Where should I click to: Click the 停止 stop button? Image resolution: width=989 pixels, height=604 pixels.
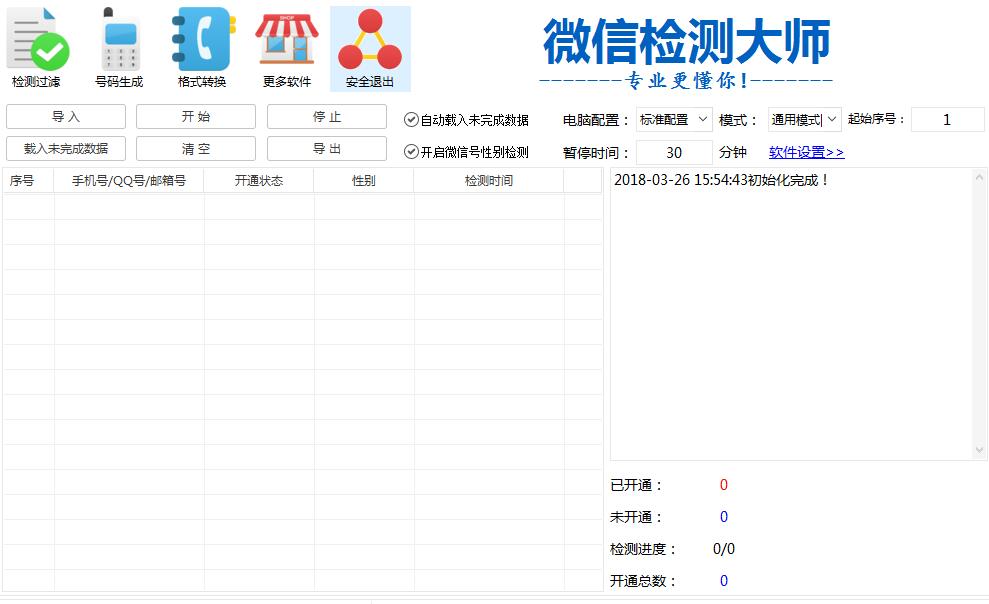[327, 117]
